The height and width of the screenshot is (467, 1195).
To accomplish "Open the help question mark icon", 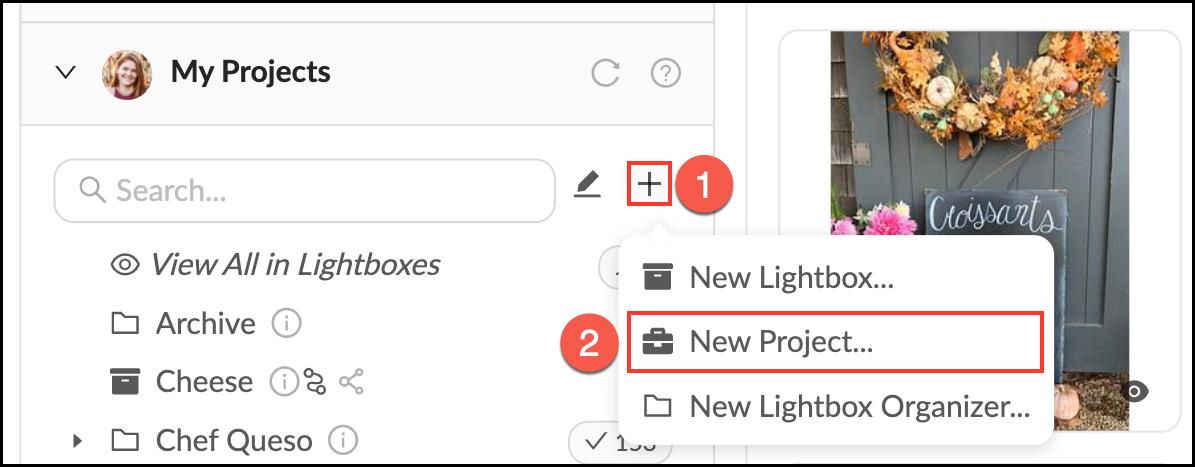I will pos(665,73).
